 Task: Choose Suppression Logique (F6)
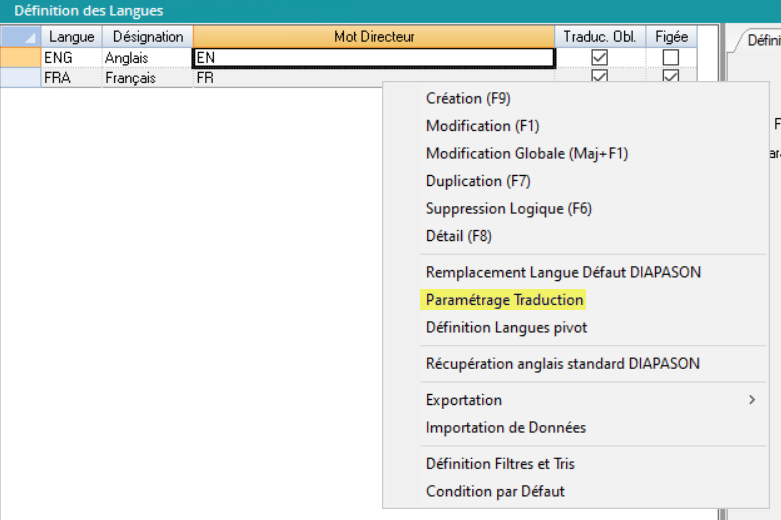point(508,209)
